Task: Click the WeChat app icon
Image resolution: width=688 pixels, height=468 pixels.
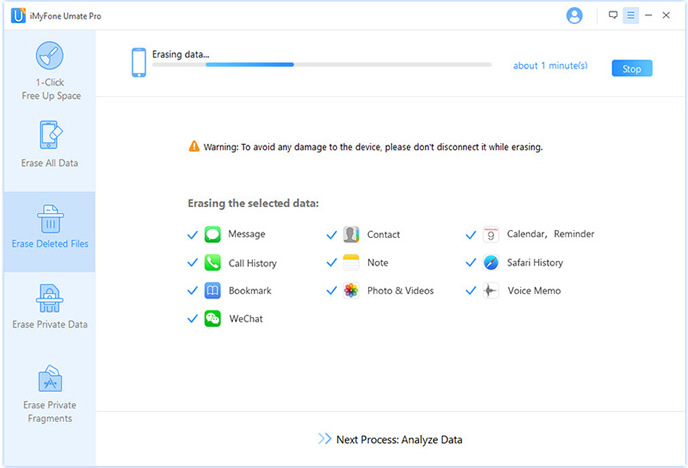Action: pyautogui.click(x=213, y=319)
